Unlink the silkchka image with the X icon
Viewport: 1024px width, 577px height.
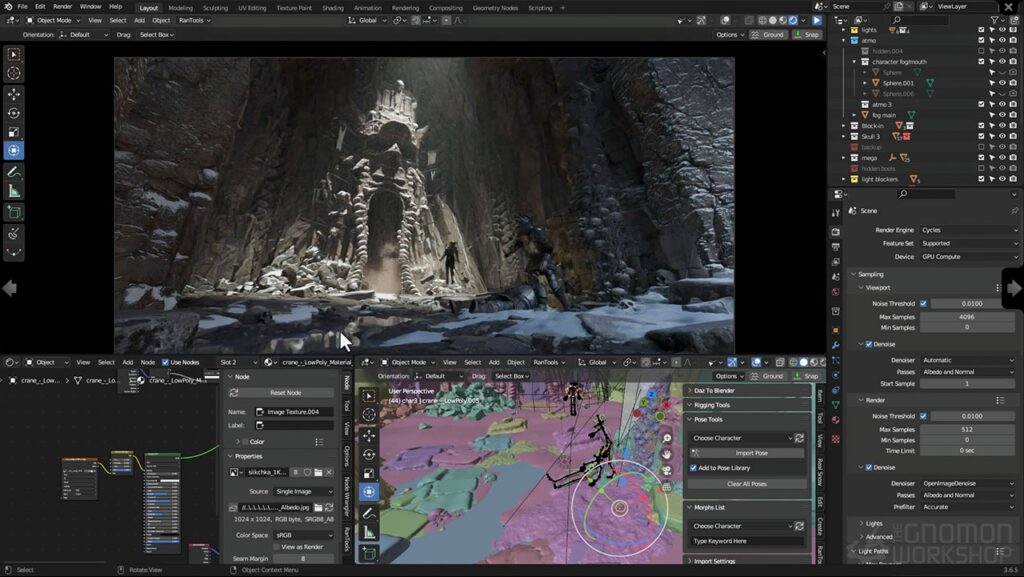pyautogui.click(x=328, y=472)
